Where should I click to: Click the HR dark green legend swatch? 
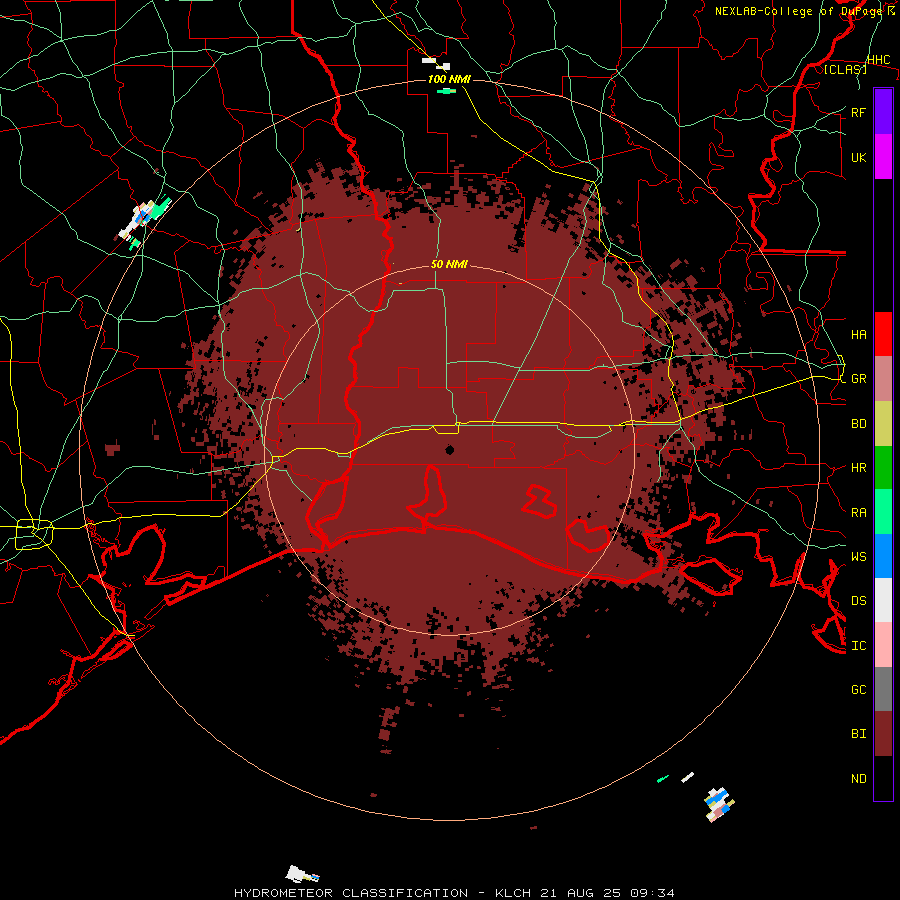(x=883, y=468)
